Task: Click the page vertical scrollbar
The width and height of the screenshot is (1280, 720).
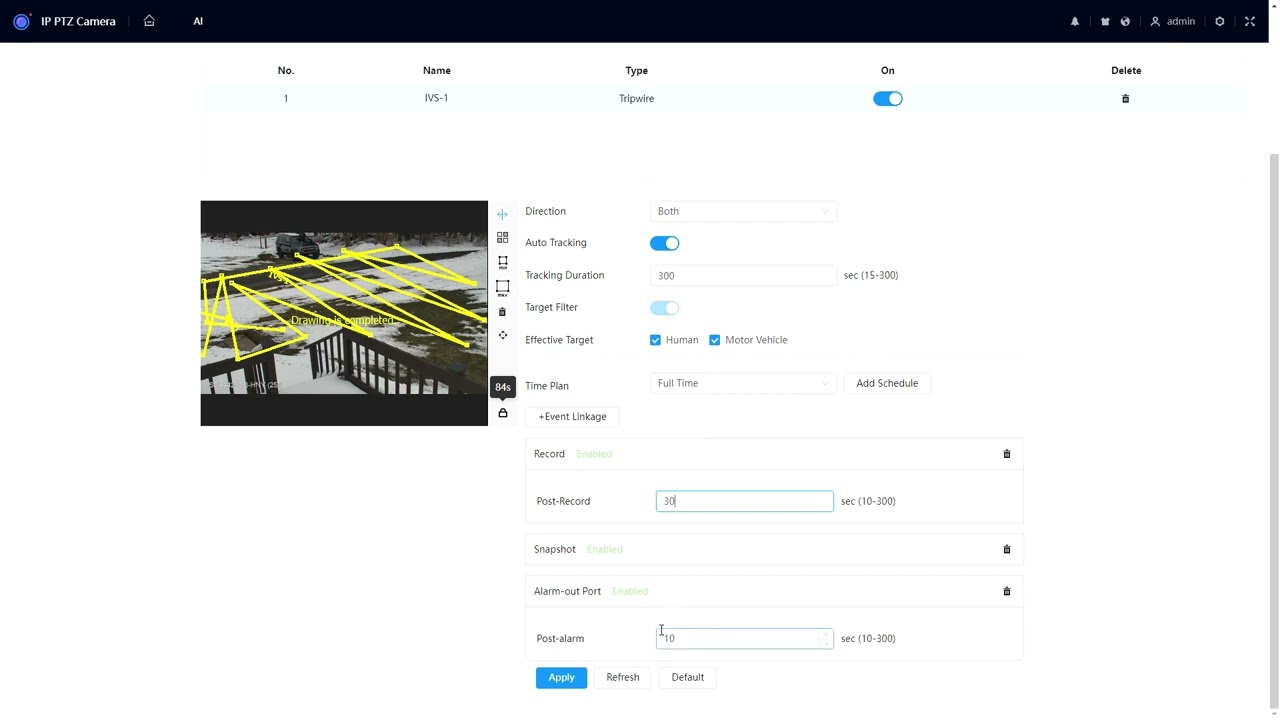Action: point(1274,430)
